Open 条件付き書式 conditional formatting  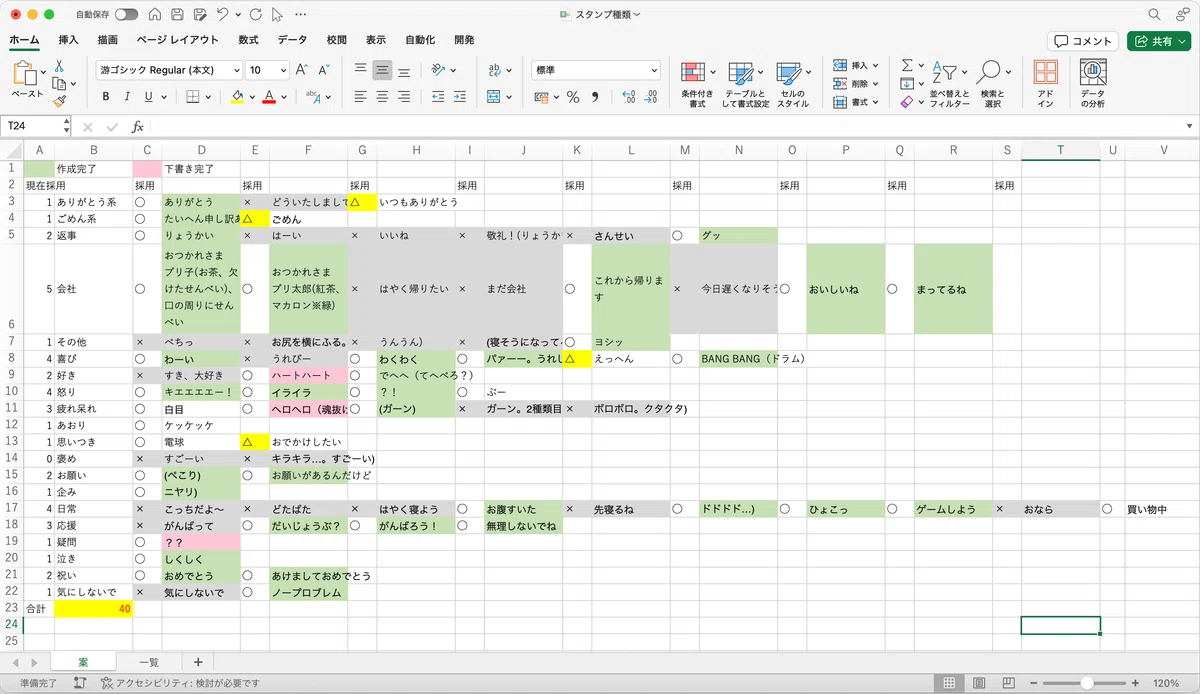(x=697, y=84)
